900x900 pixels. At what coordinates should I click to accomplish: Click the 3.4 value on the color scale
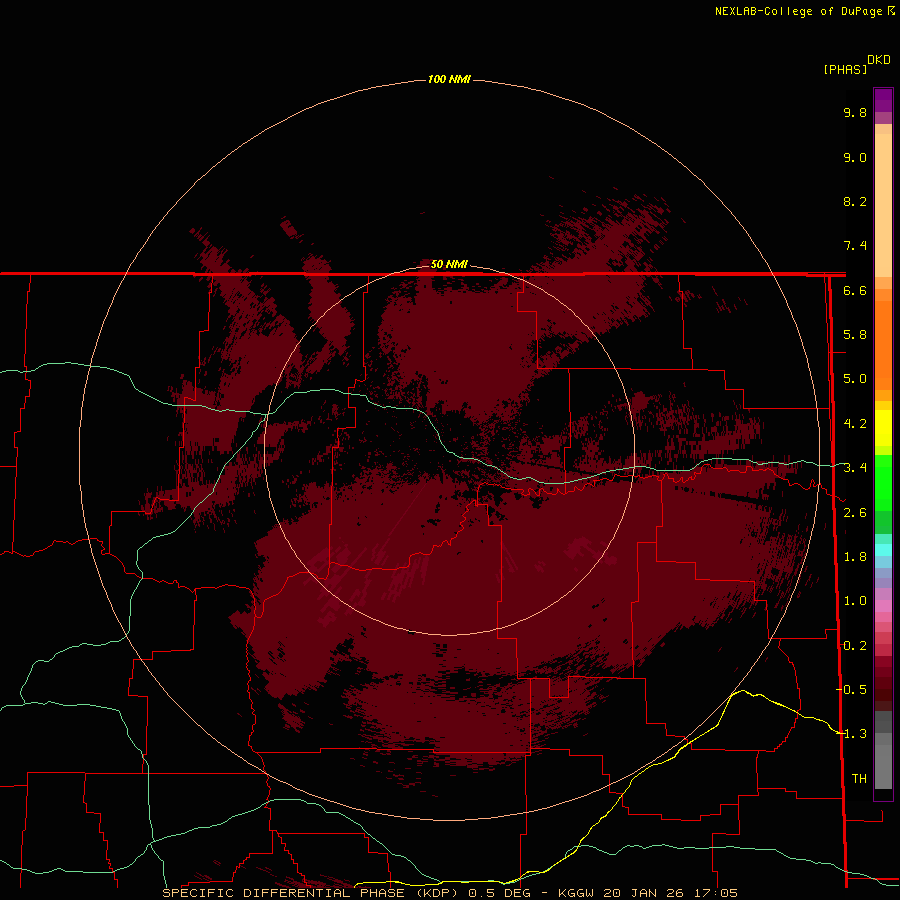tap(855, 468)
